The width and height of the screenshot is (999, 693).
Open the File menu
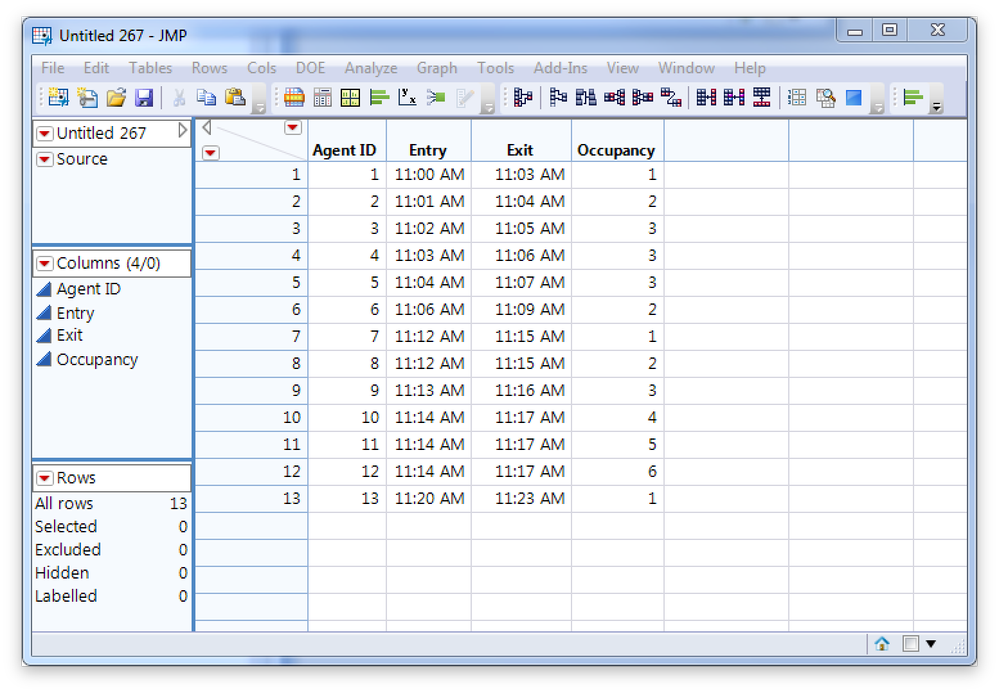[x=53, y=68]
